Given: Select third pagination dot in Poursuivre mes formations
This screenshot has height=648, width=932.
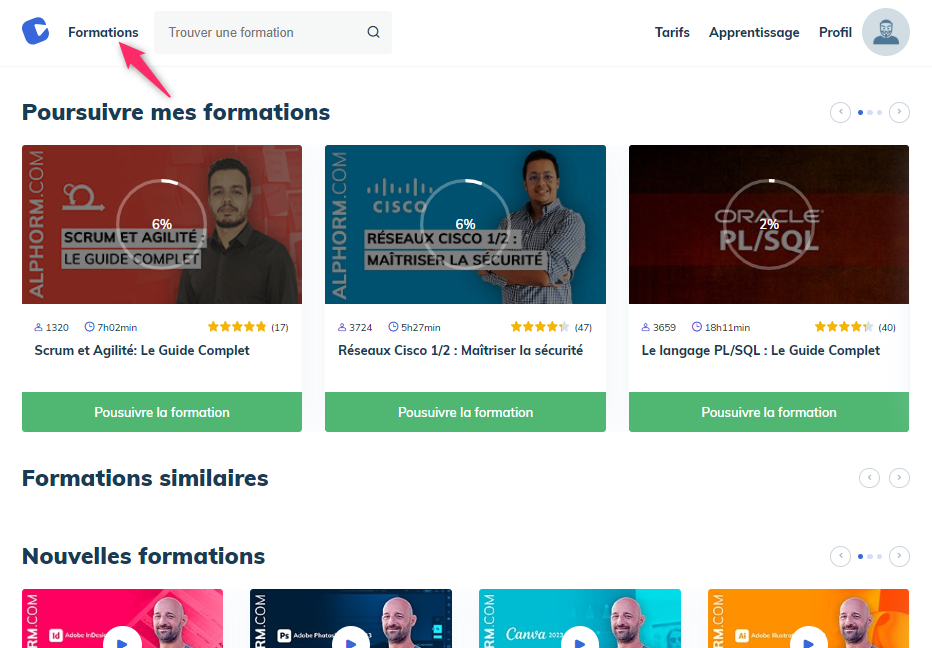Looking at the screenshot, I should click(880, 112).
